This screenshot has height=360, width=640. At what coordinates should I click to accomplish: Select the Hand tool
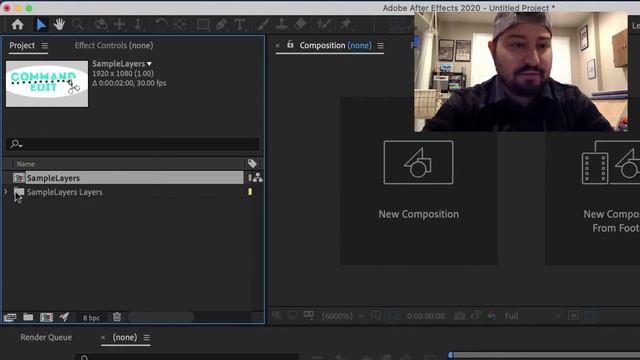pos(59,25)
